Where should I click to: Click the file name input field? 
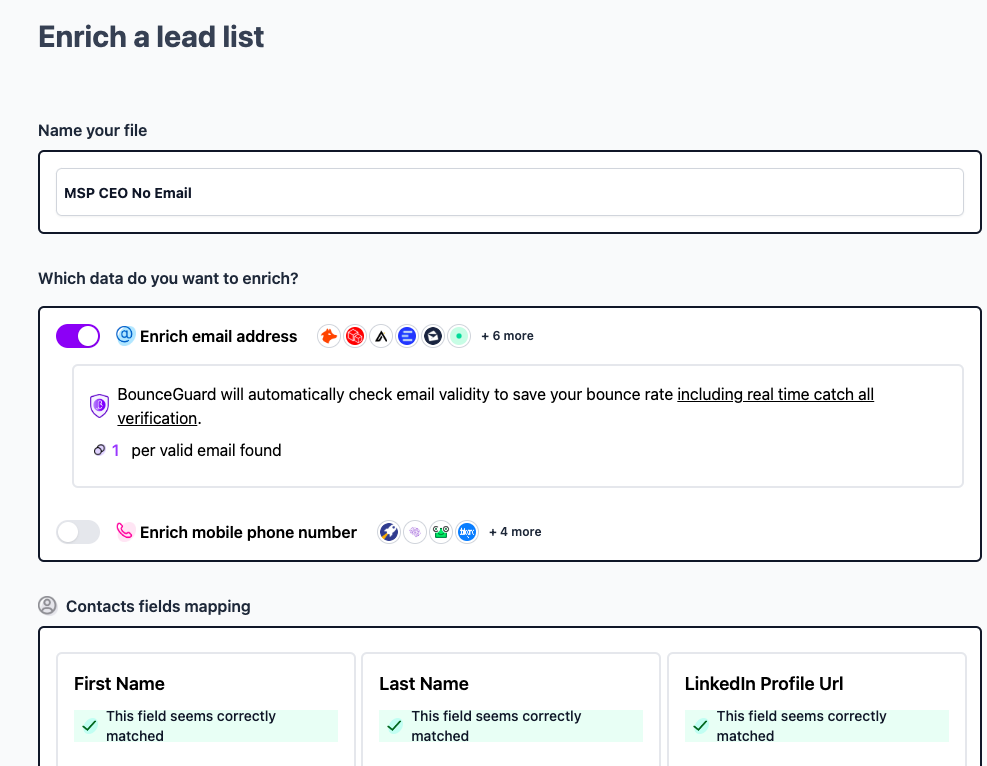click(x=509, y=192)
